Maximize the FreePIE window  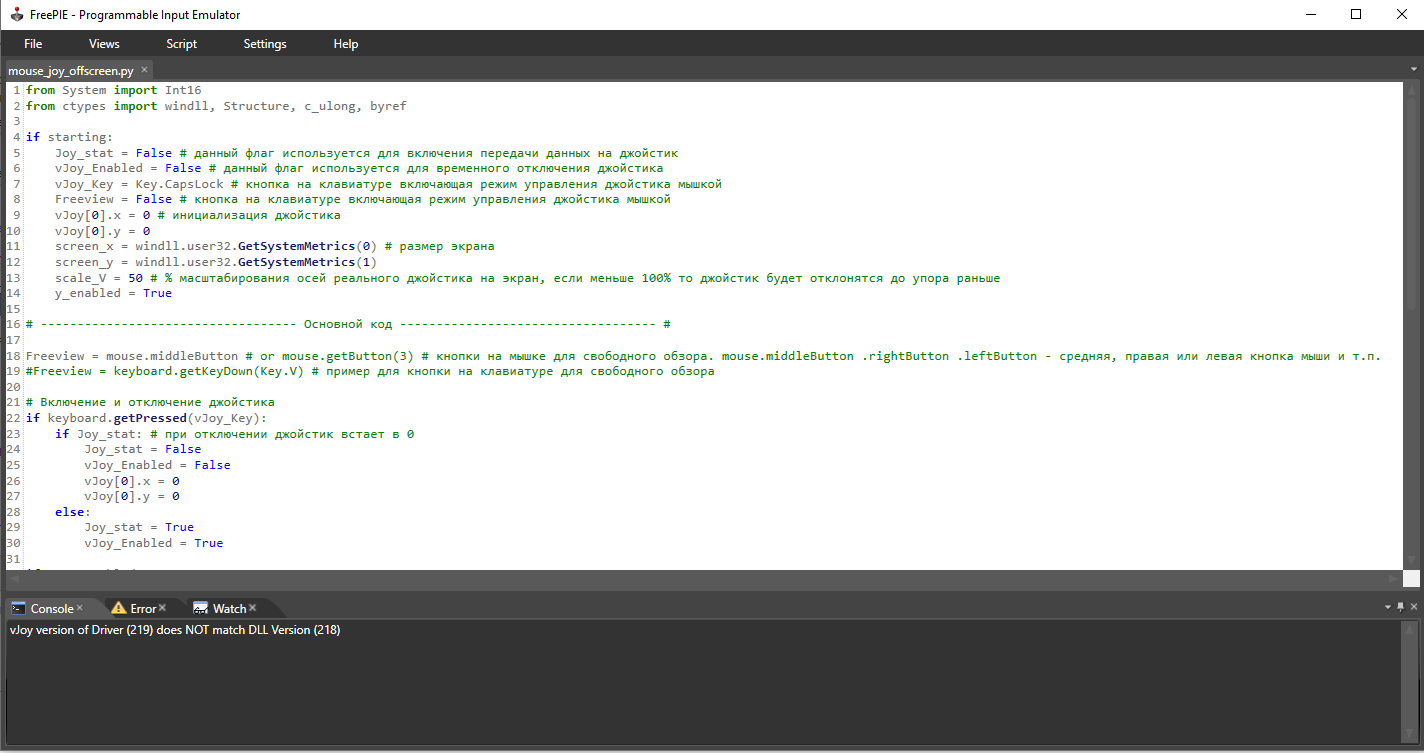click(1356, 15)
